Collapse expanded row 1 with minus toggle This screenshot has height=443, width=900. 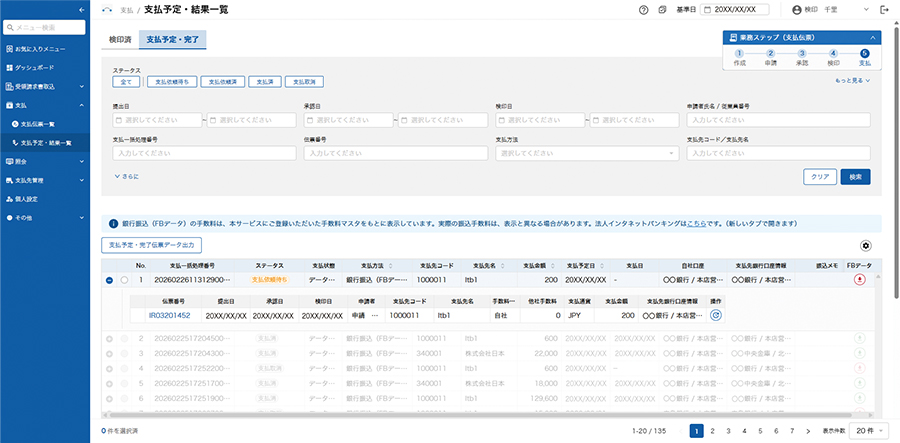click(108, 280)
